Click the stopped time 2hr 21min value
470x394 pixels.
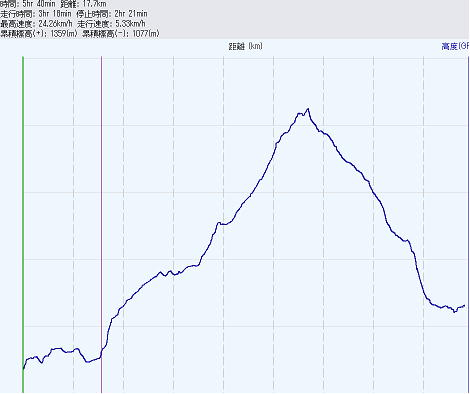point(131,14)
